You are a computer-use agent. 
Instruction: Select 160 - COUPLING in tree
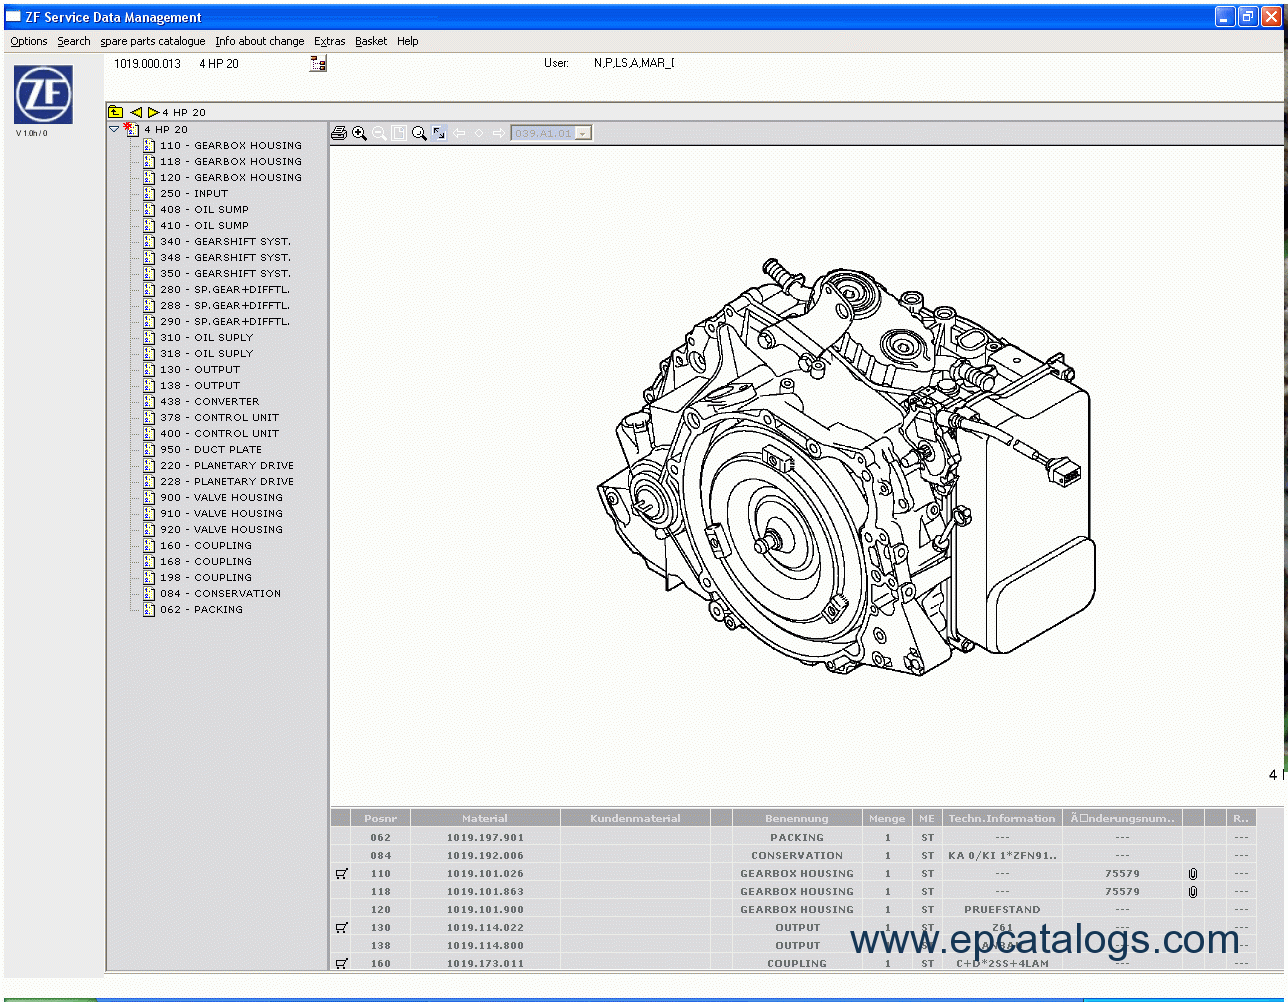point(206,546)
